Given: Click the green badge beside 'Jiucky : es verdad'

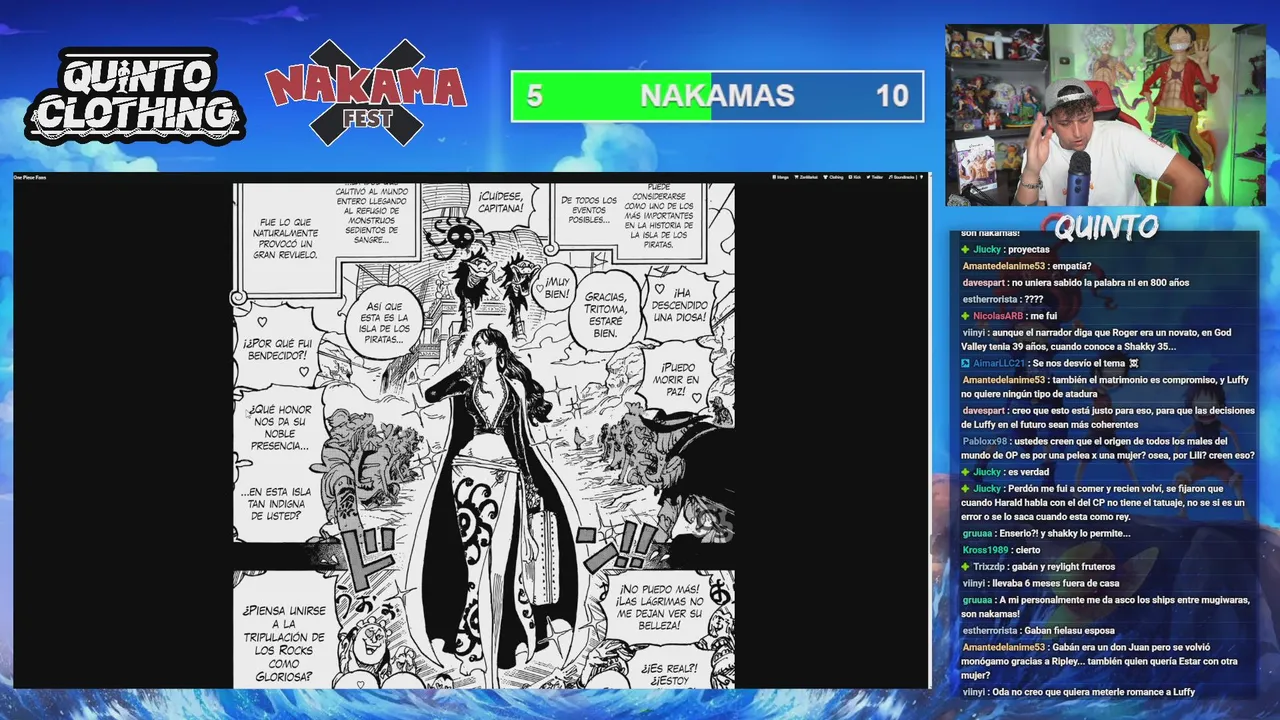Looking at the screenshot, I should click(x=965, y=472).
